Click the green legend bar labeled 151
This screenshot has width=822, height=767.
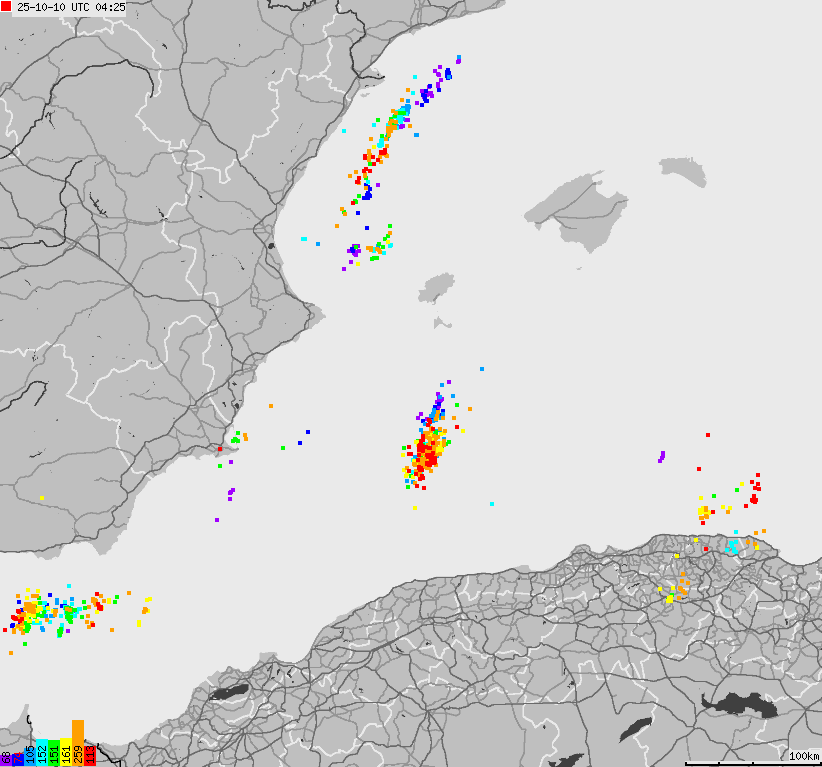(53, 751)
